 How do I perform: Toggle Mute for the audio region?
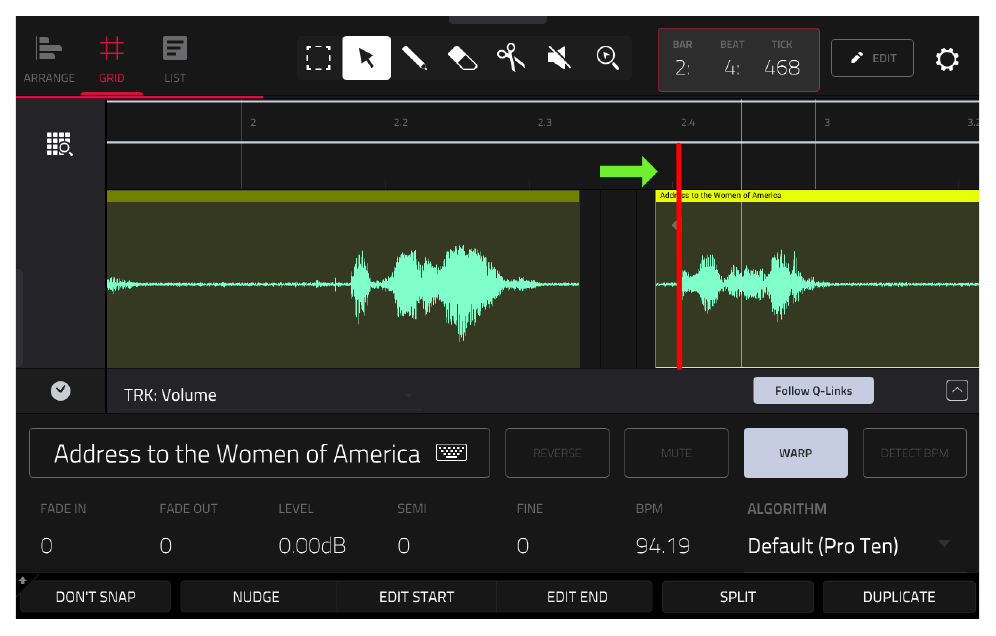click(676, 453)
